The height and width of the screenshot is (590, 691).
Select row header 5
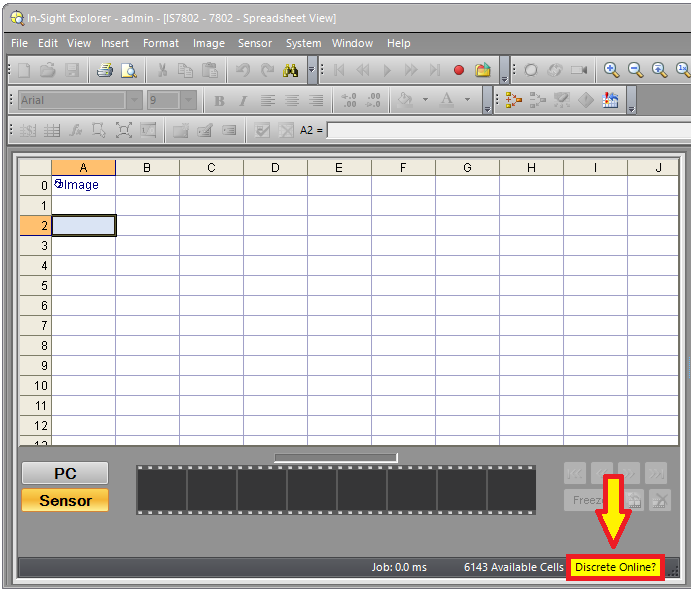click(35, 286)
